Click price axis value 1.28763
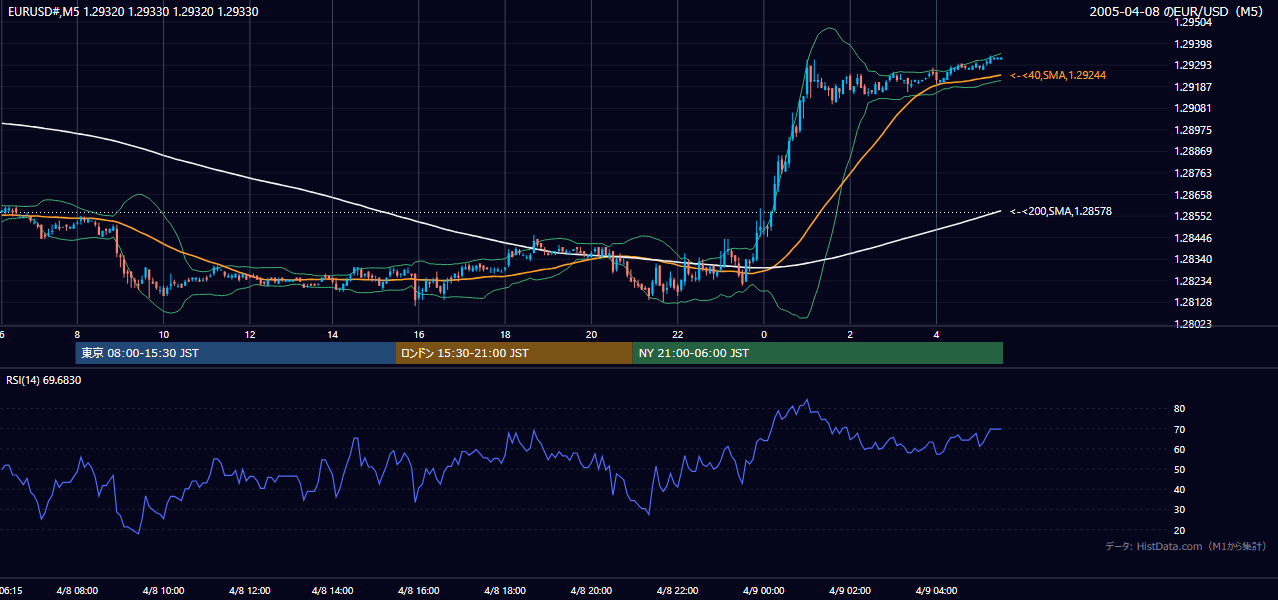This screenshot has width=1278, height=600. [x=1192, y=173]
